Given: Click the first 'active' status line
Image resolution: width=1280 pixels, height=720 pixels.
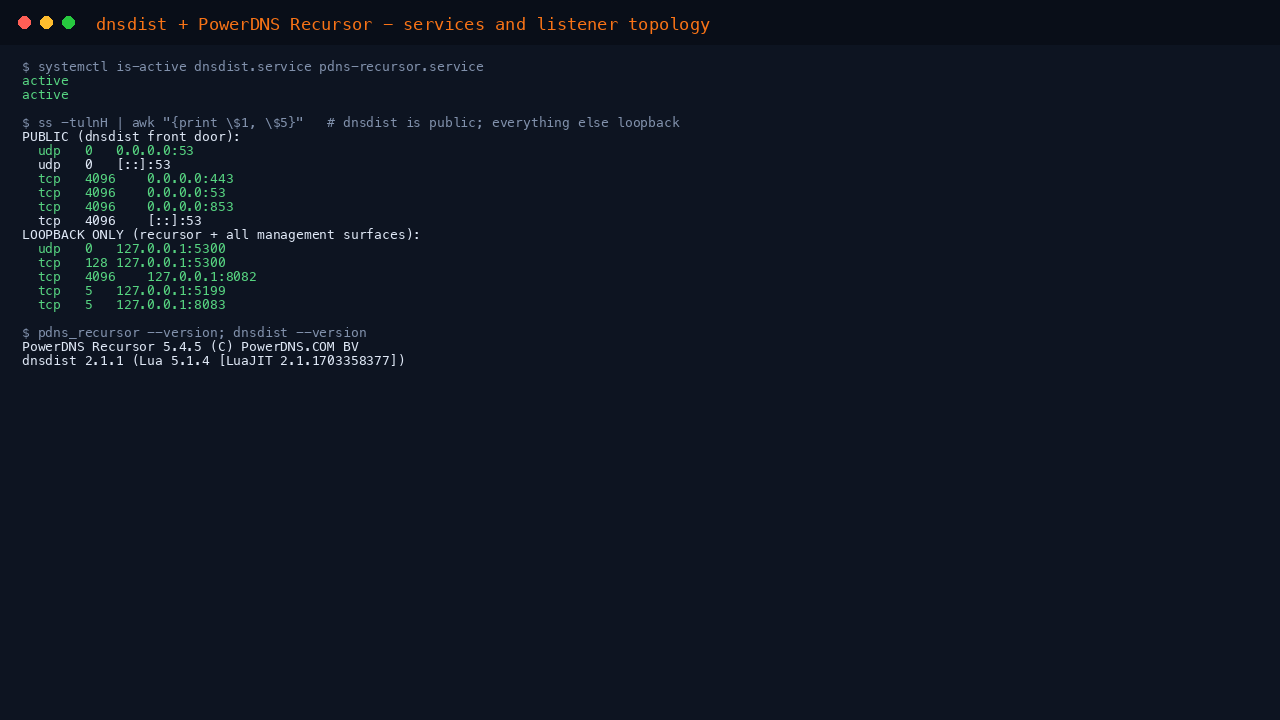Looking at the screenshot, I should click(x=45, y=81).
